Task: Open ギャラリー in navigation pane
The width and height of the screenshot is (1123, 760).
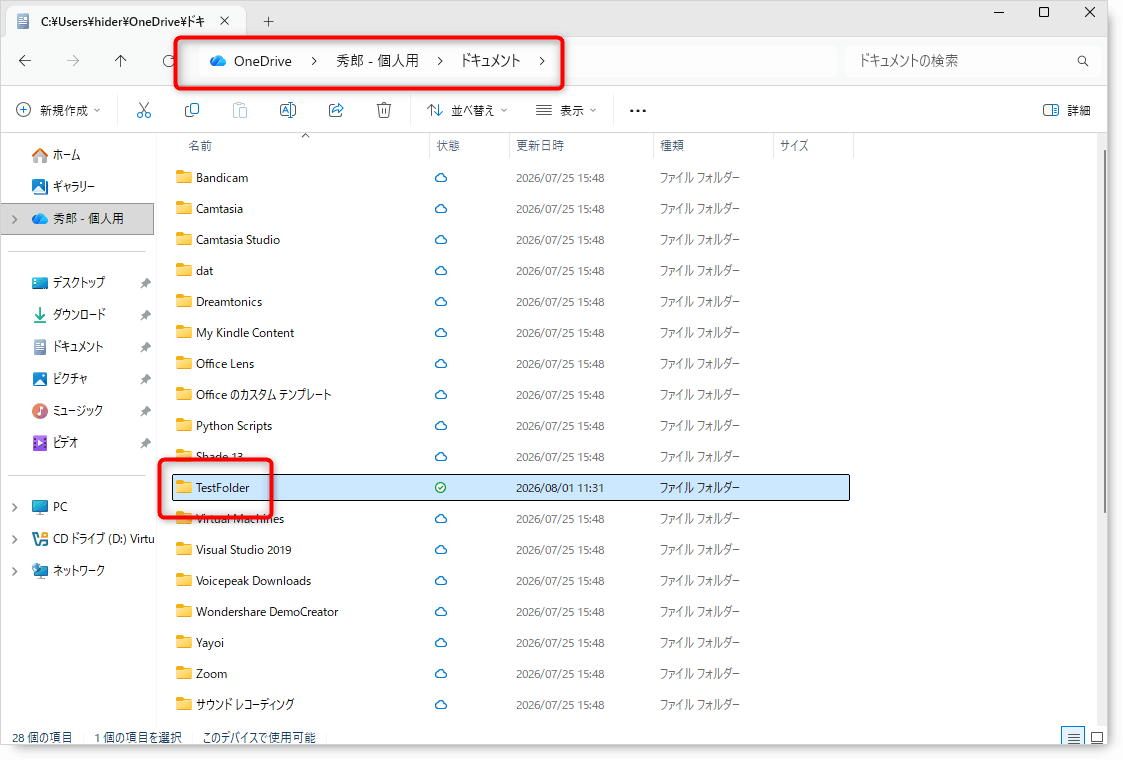Action: pyautogui.click(x=63, y=186)
